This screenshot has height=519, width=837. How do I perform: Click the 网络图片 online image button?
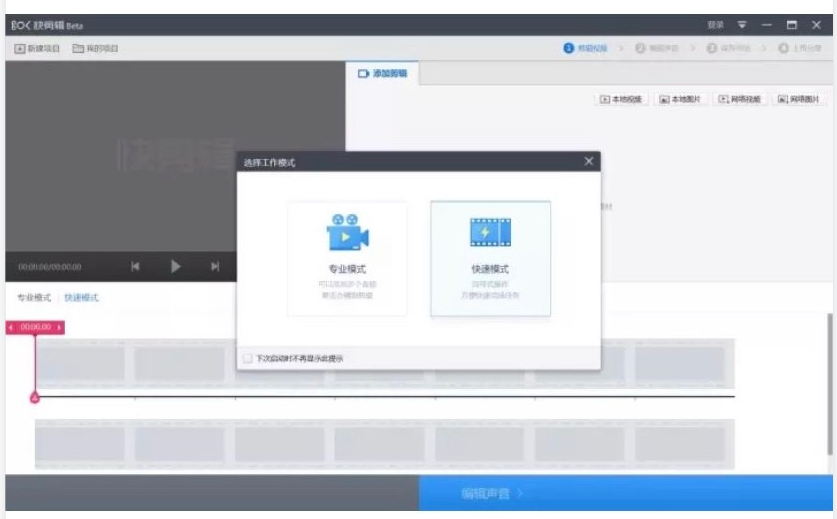coord(799,99)
